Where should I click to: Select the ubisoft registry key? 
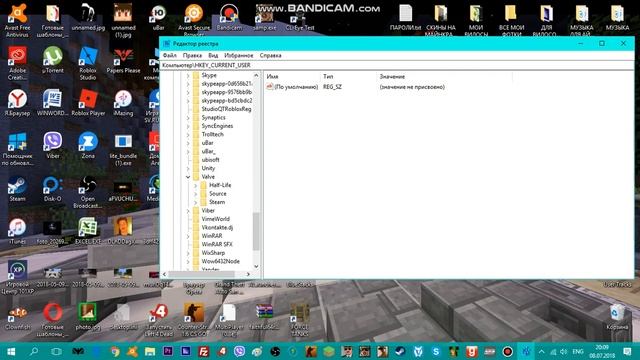point(210,160)
